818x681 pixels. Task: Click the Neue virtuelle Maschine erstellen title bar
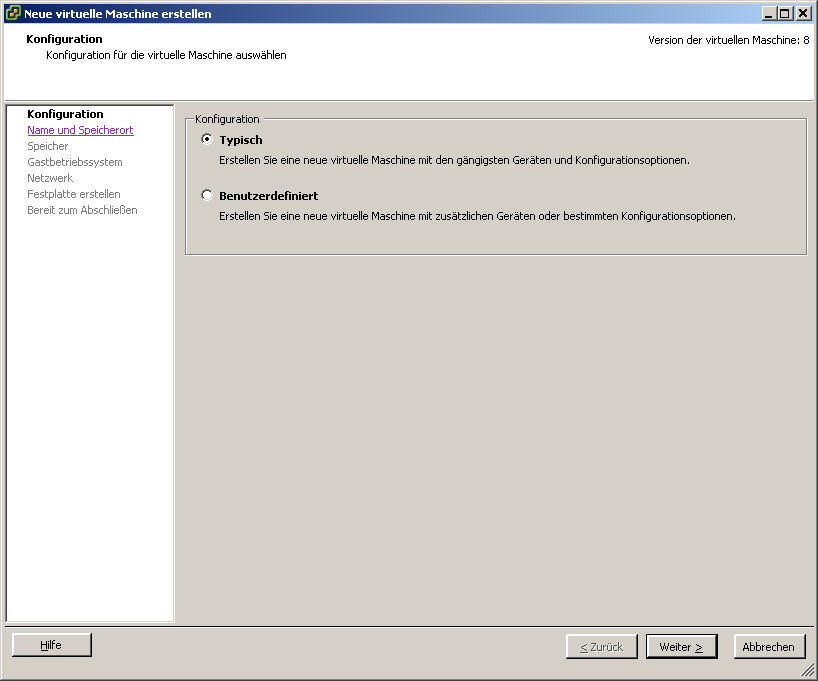click(x=400, y=14)
